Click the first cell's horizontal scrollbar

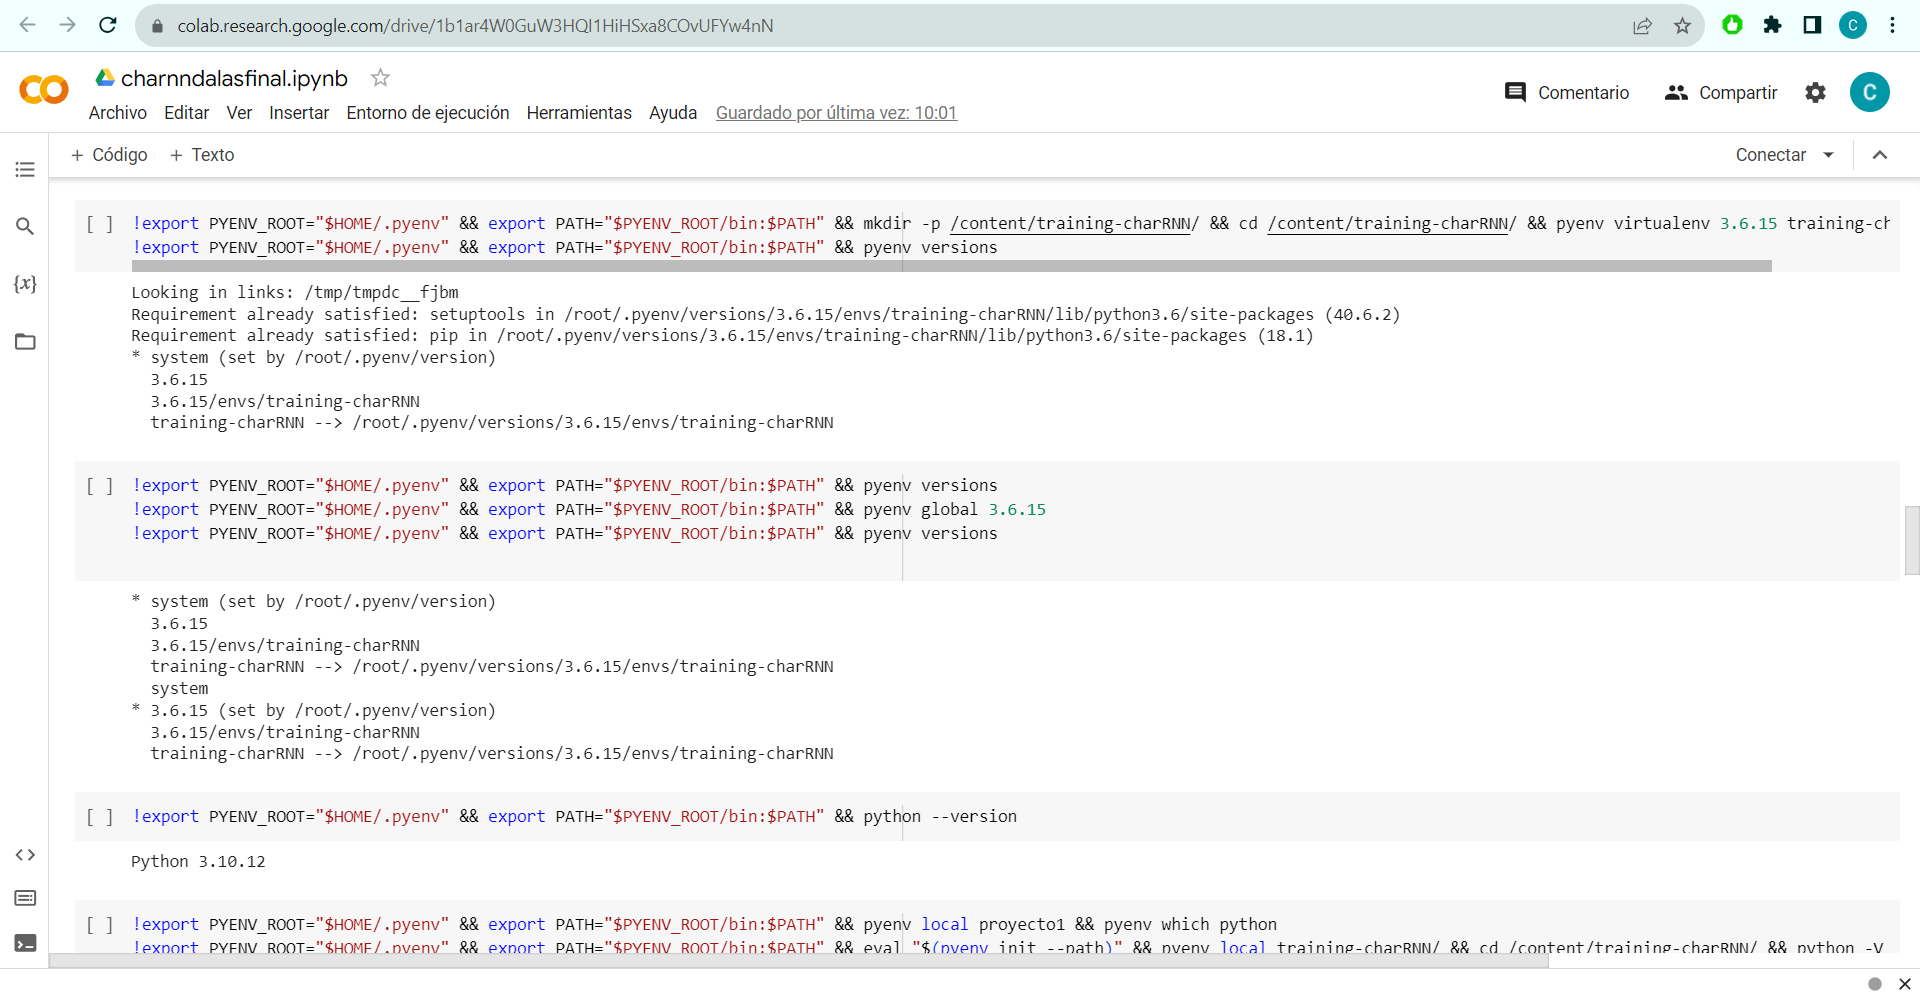click(x=951, y=266)
